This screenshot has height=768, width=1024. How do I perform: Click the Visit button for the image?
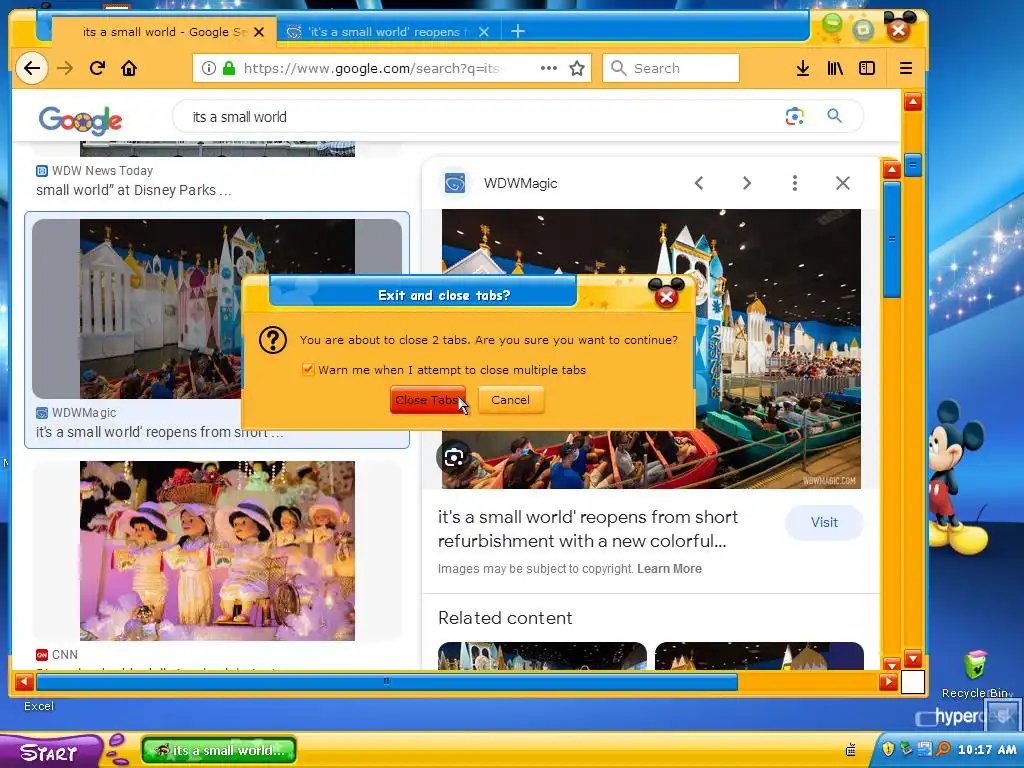click(824, 522)
